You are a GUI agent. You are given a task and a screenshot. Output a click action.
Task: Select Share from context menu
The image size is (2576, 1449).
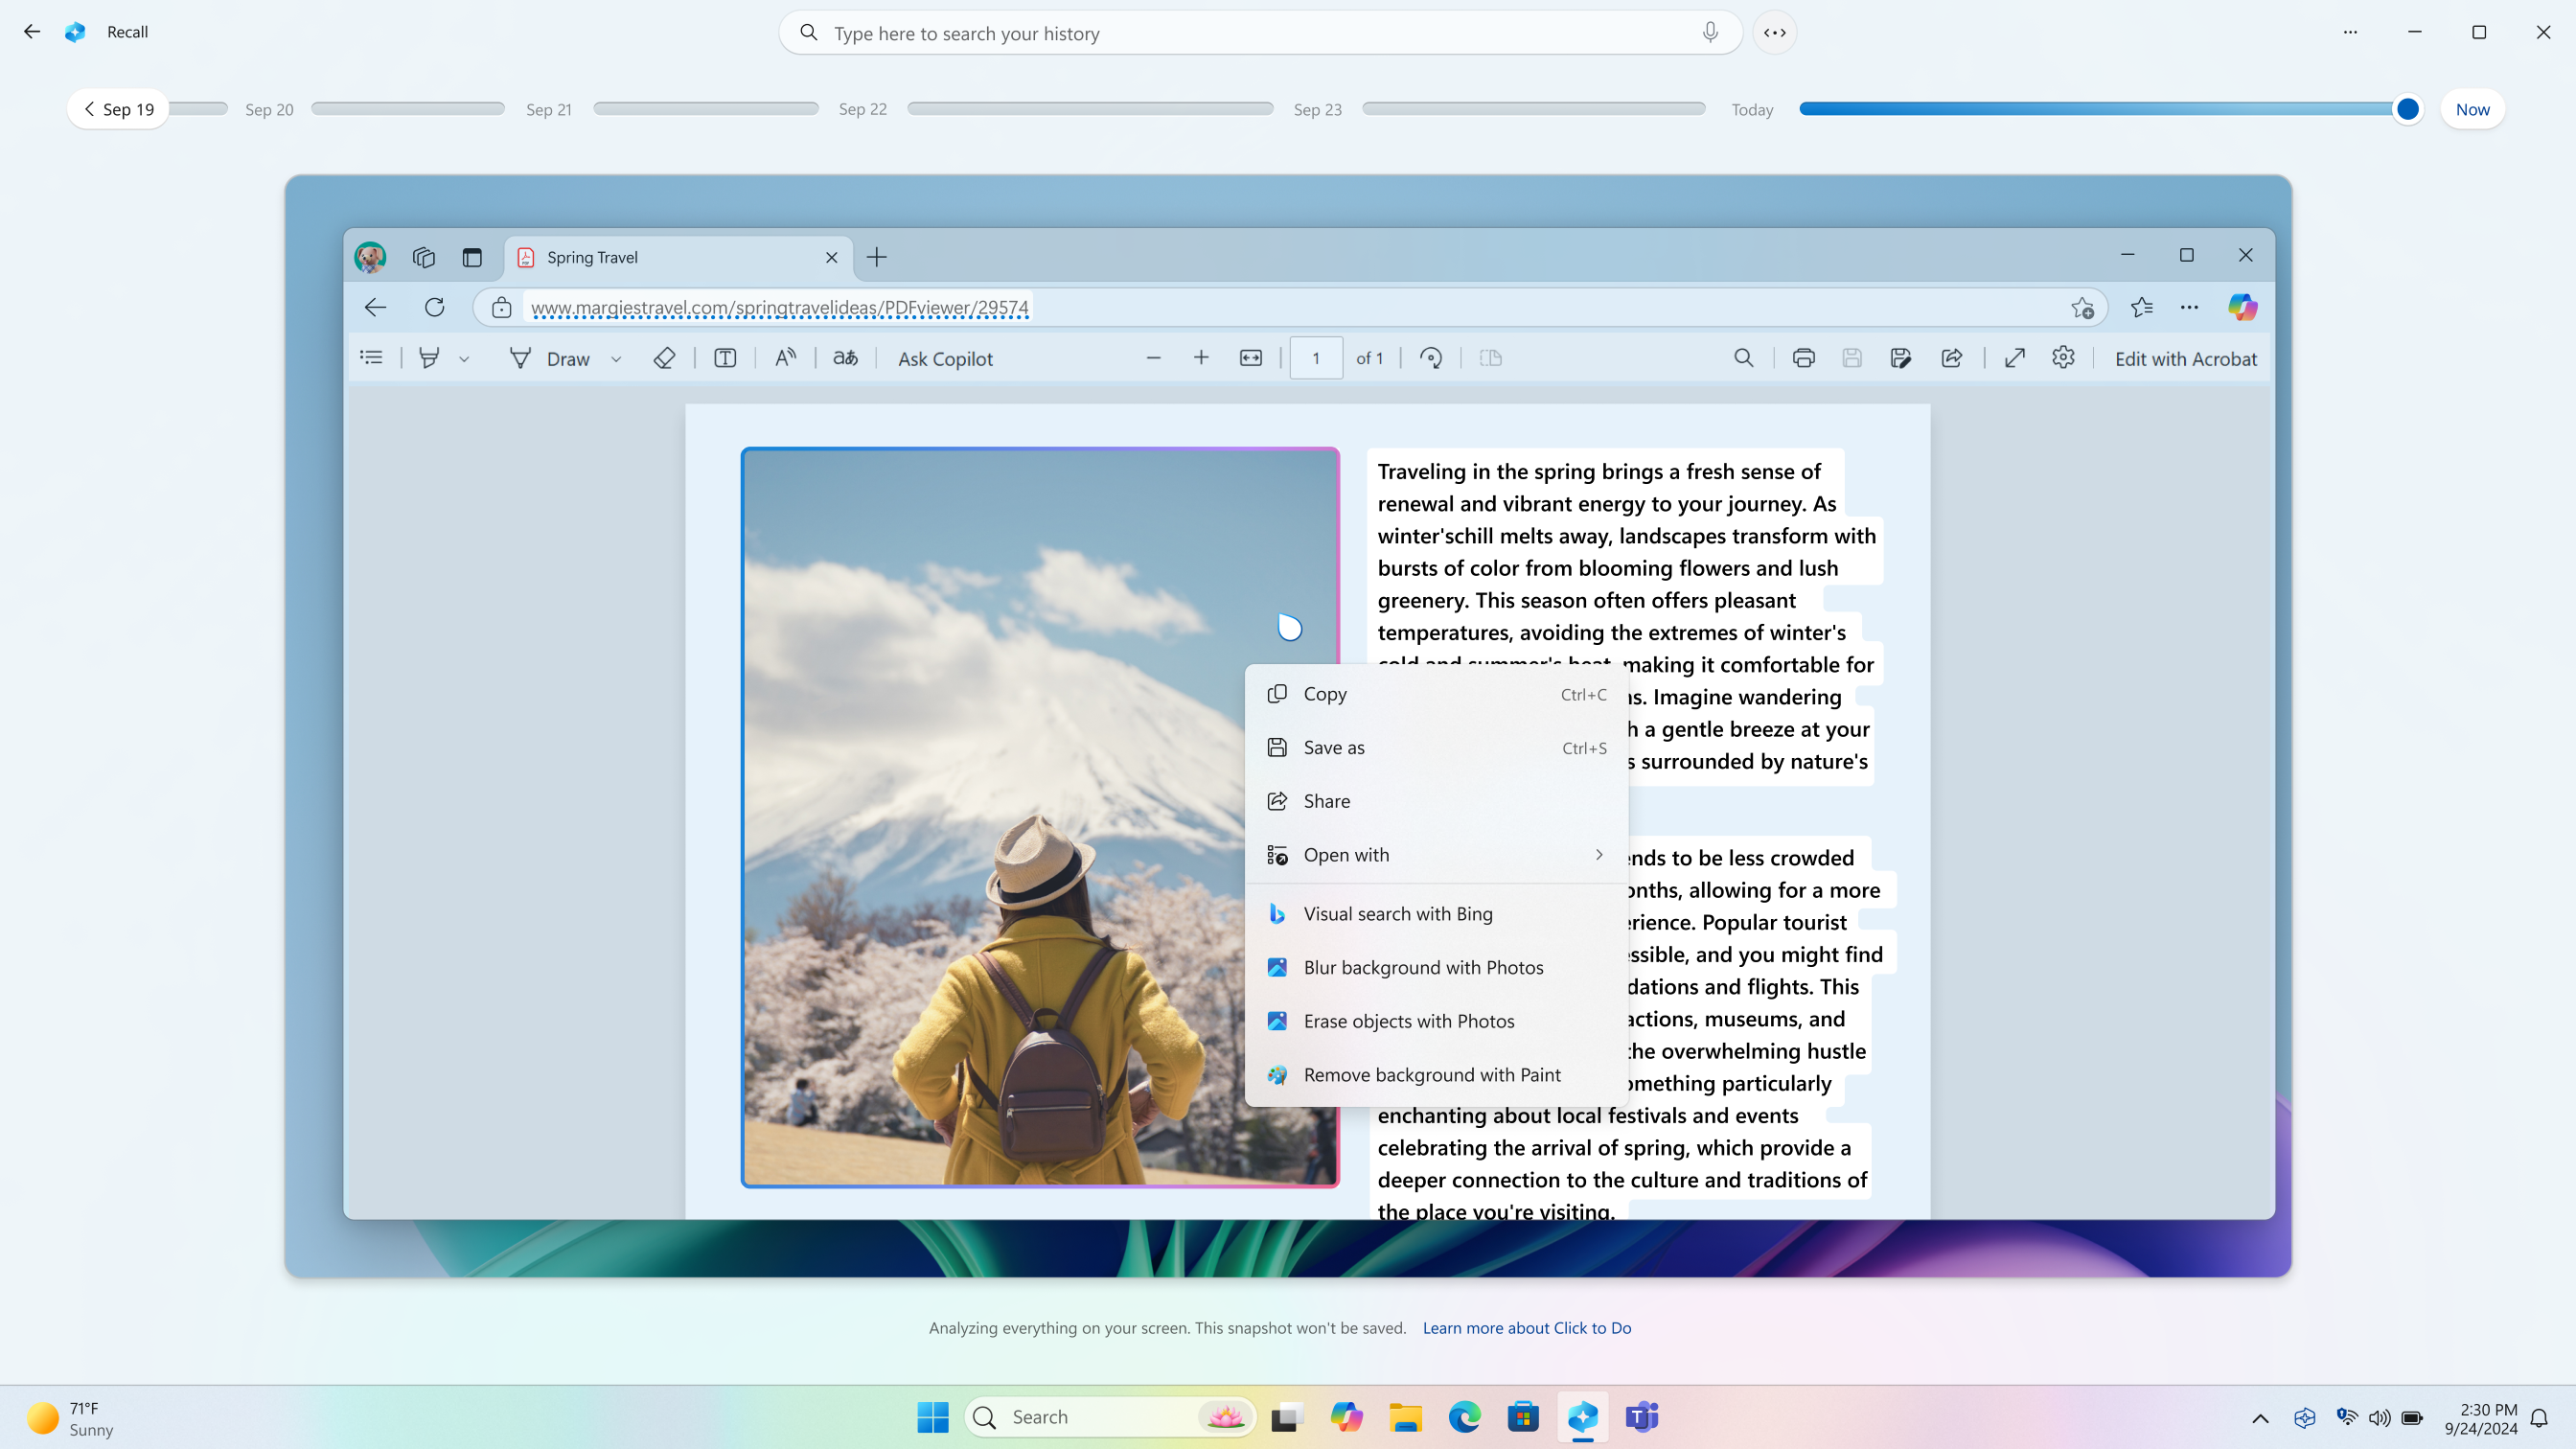pos(1327,799)
